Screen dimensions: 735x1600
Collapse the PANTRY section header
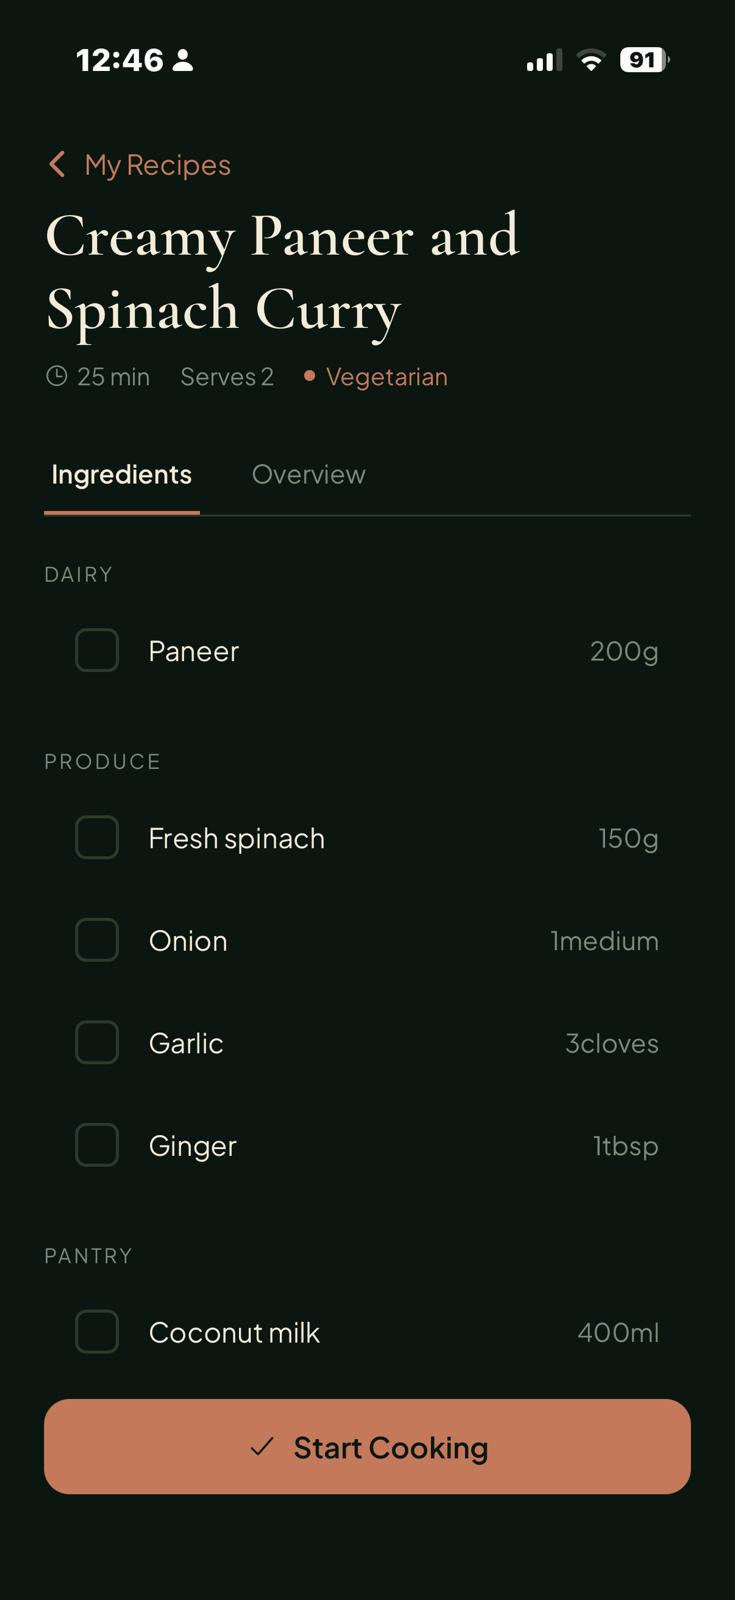pyautogui.click(x=88, y=1256)
